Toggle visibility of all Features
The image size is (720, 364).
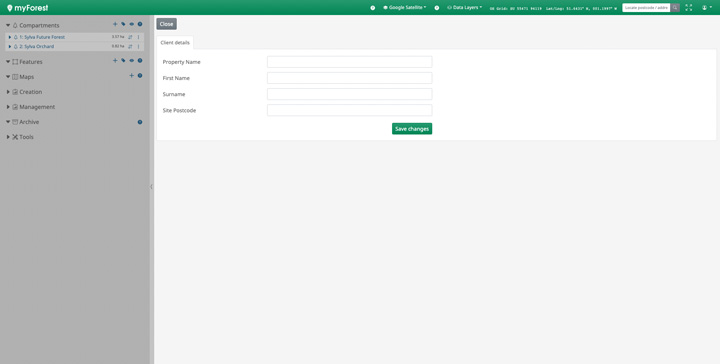coord(131,61)
